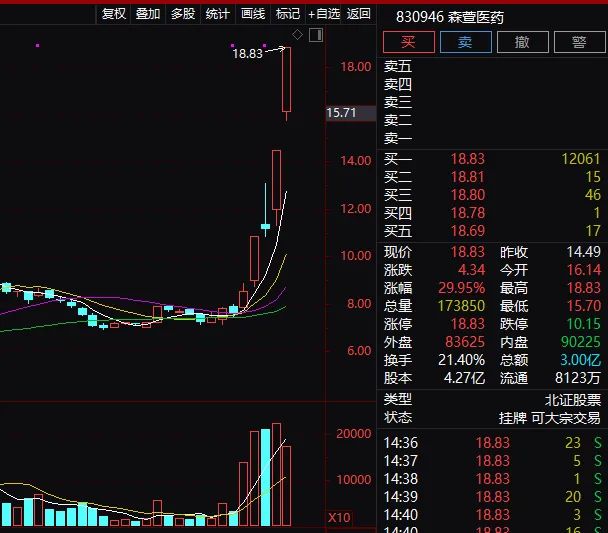Click the 内盘 value 90225
Viewport: 608px width, 533px height.
click(x=581, y=342)
